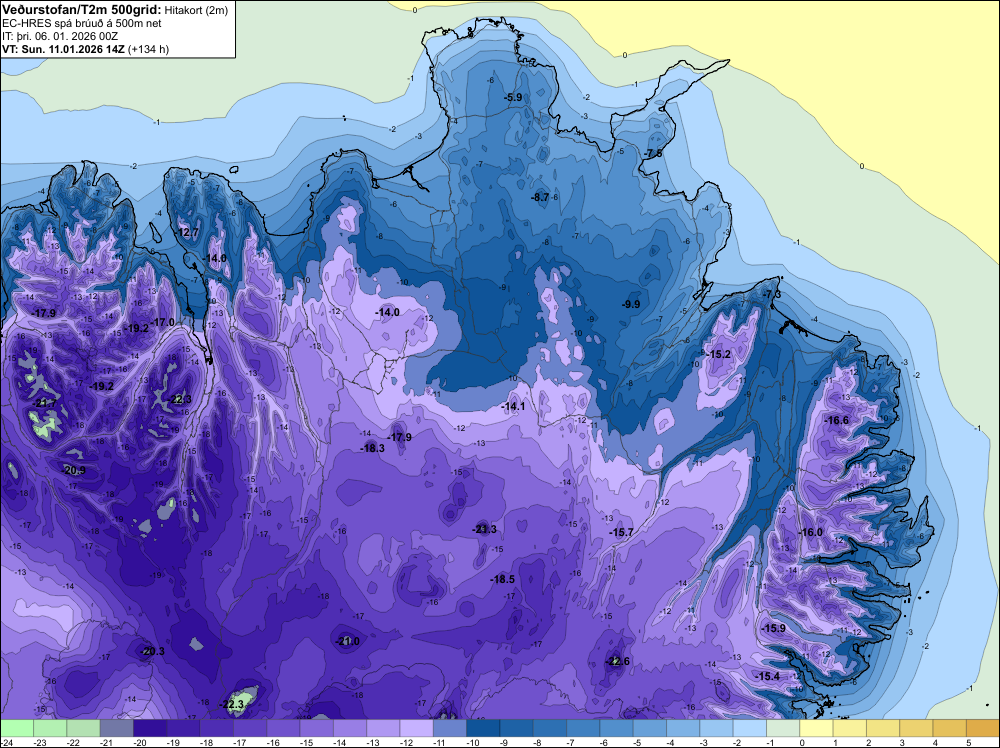Click the -18.3 temperature value
Screen dimensions: 1000x748
coord(372,449)
